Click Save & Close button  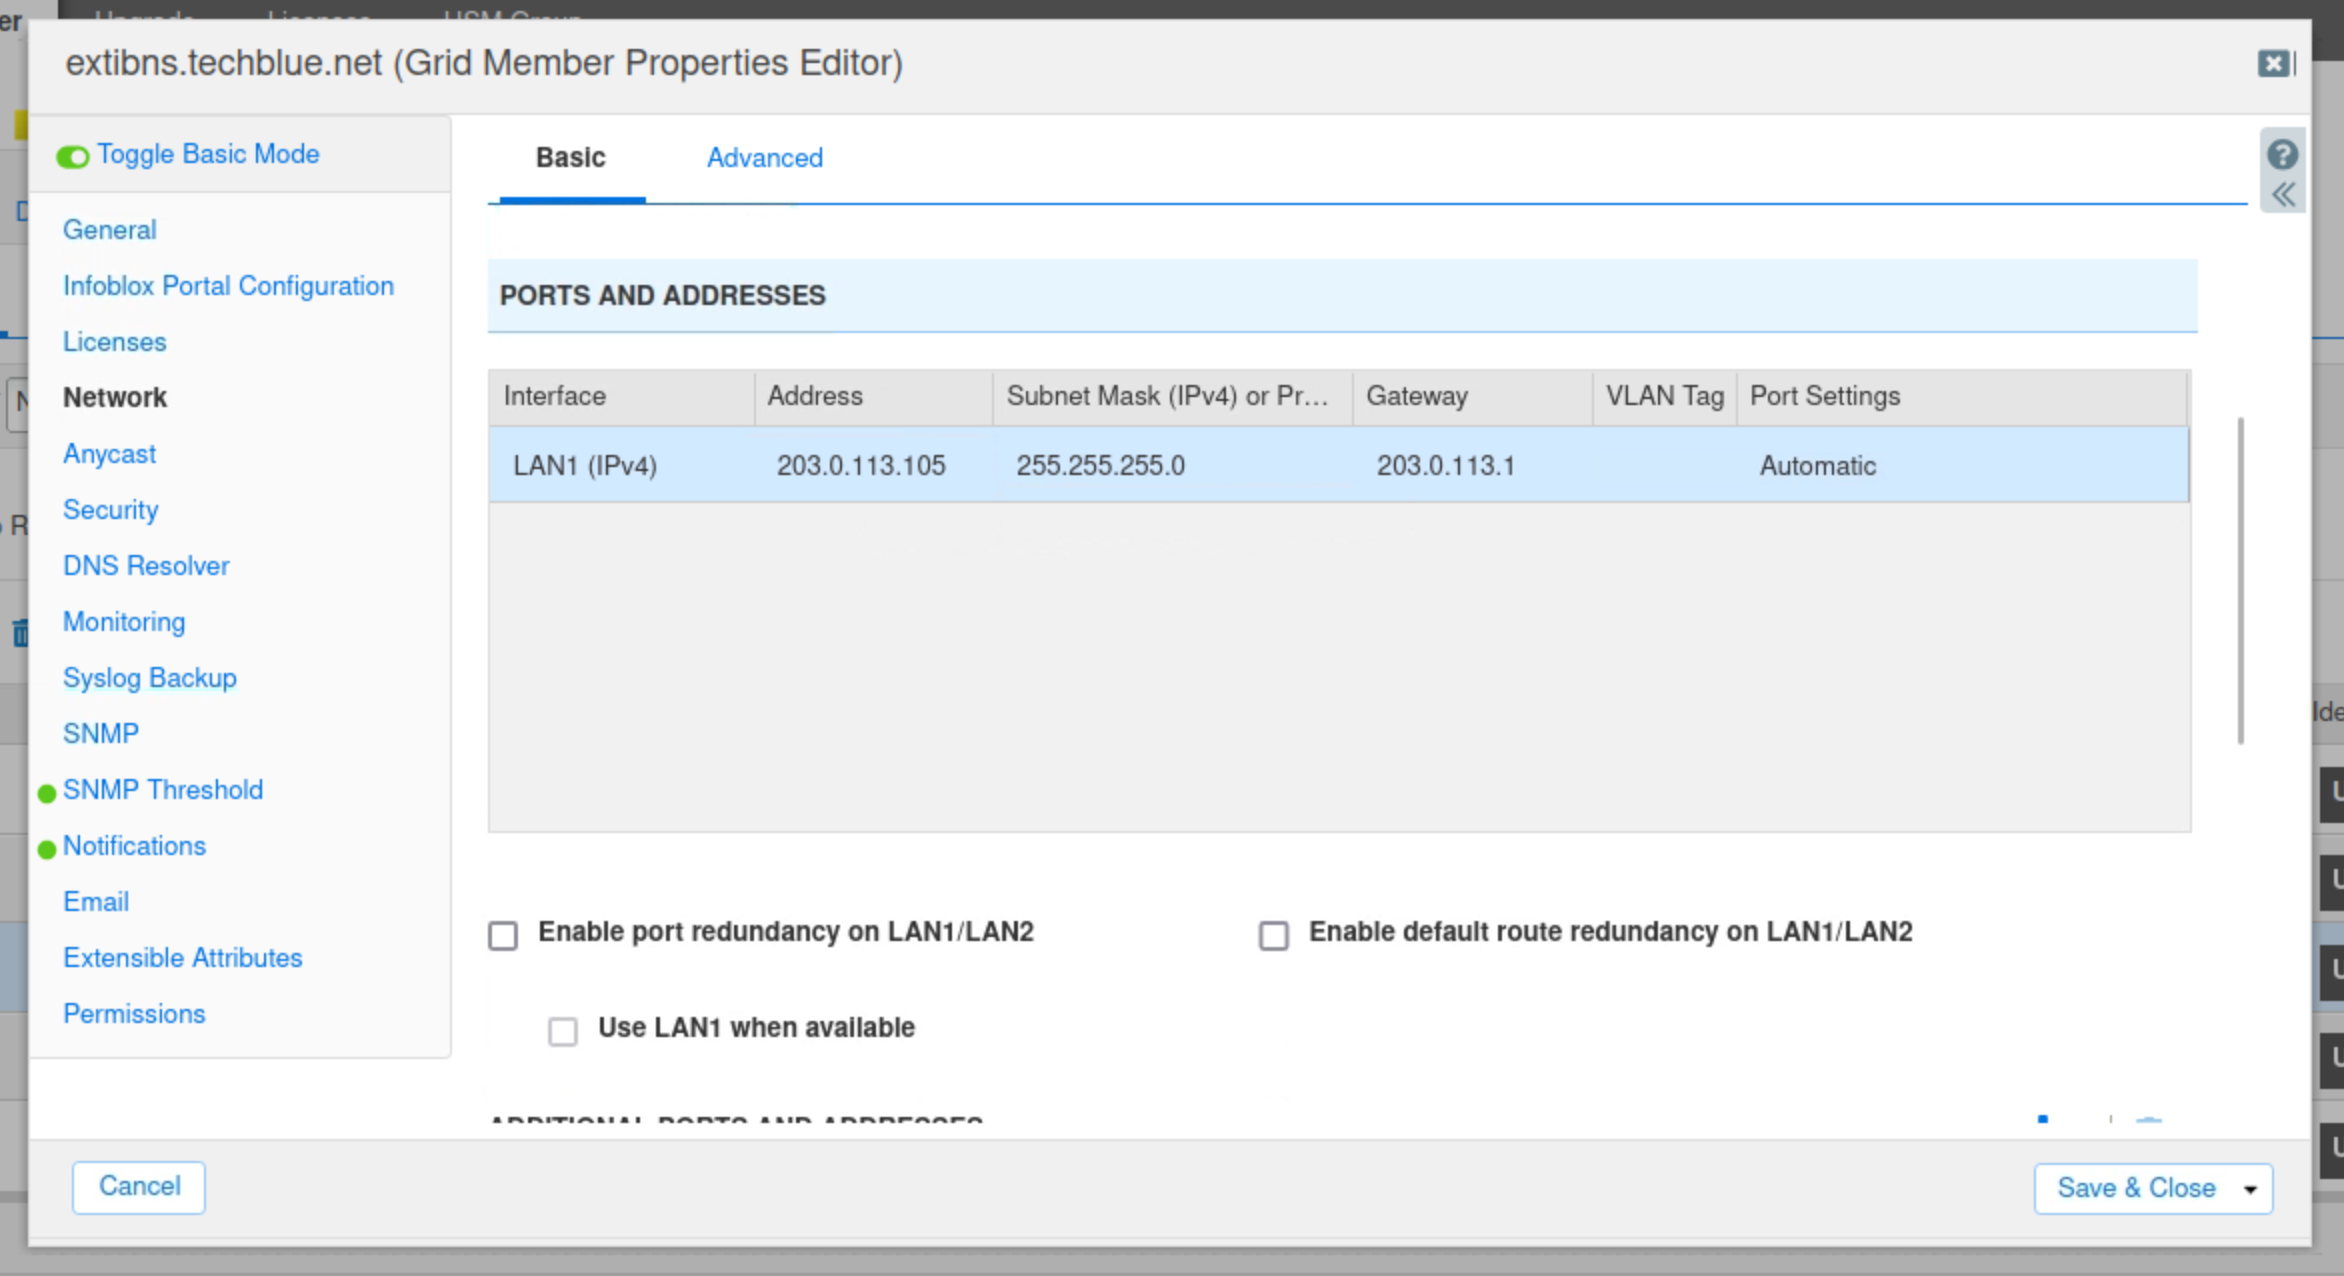[2135, 1189]
